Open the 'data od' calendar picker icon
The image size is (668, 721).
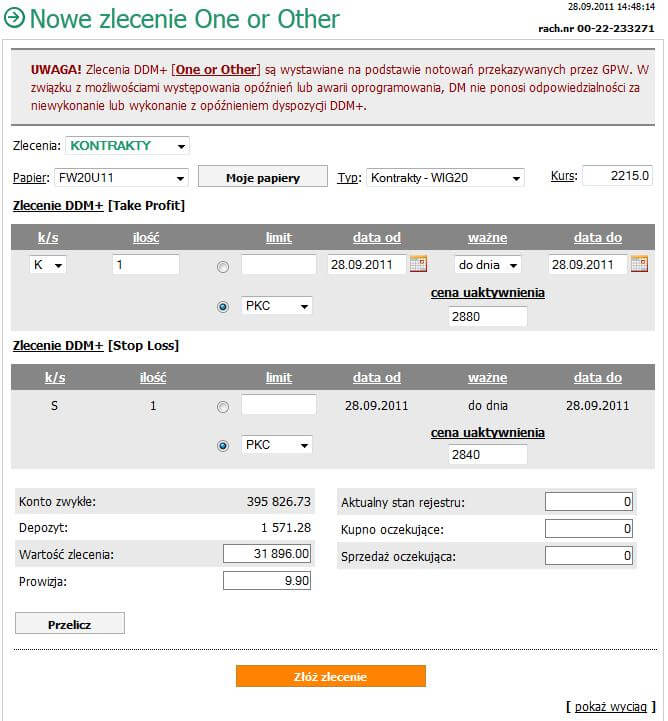(x=418, y=265)
